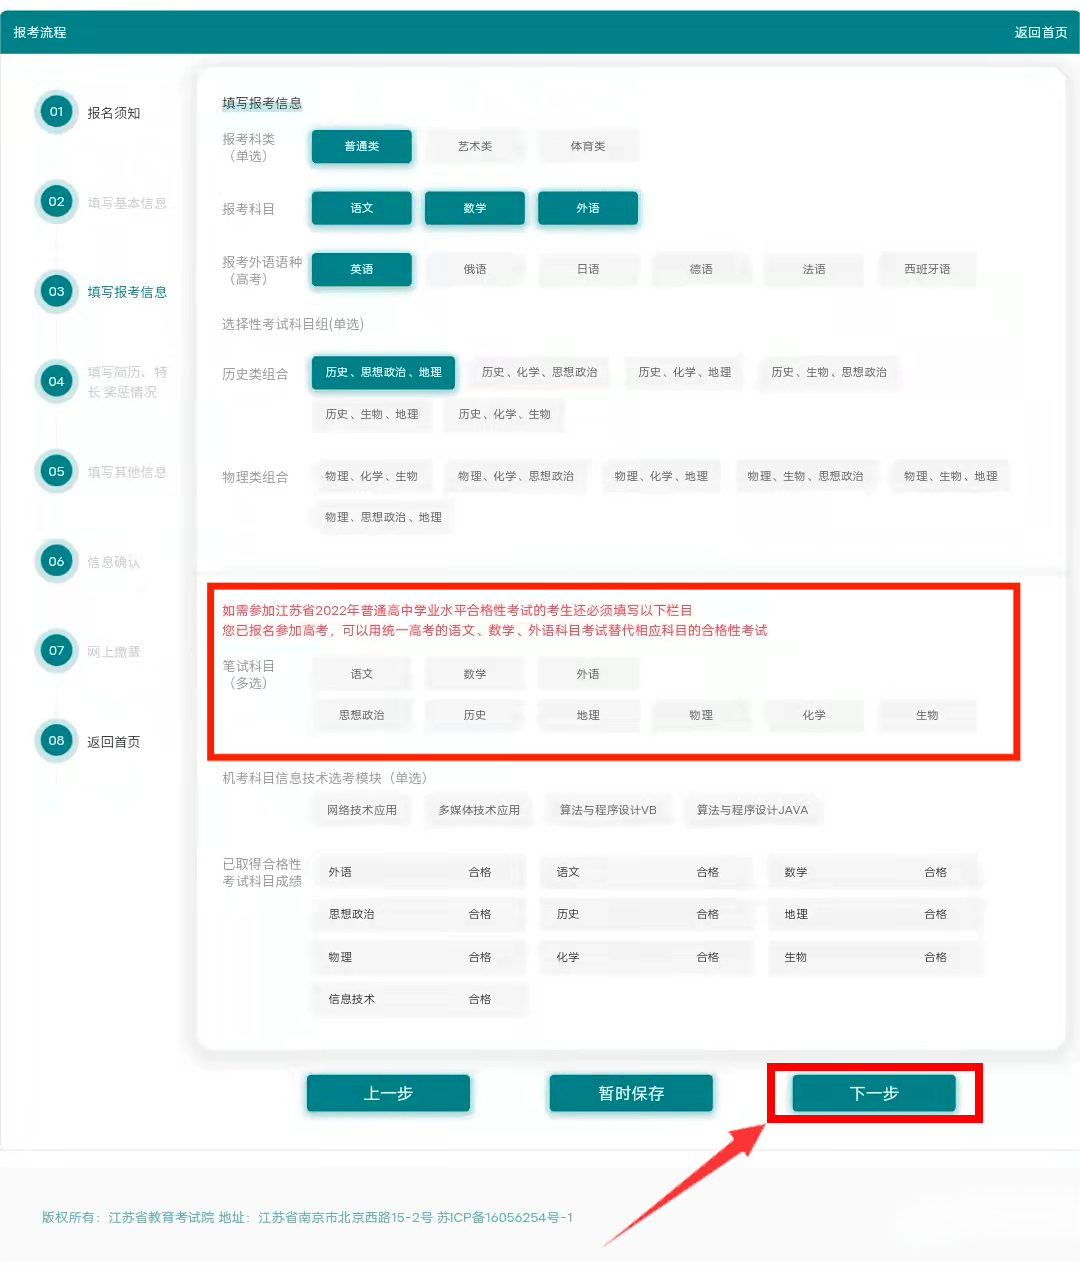Click the step 01 circle icon
This screenshot has width=1080, height=1270.
(x=56, y=112)
